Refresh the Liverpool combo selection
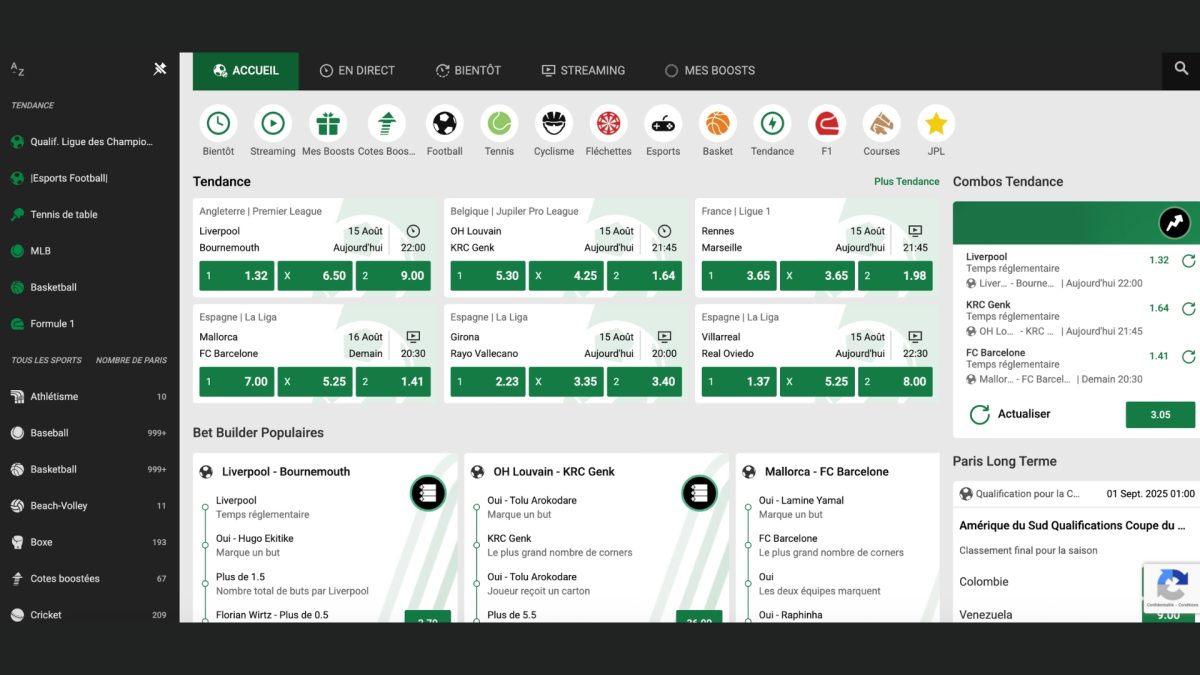The height and width of the screenshot is (675, 1200). point(1188,261)
